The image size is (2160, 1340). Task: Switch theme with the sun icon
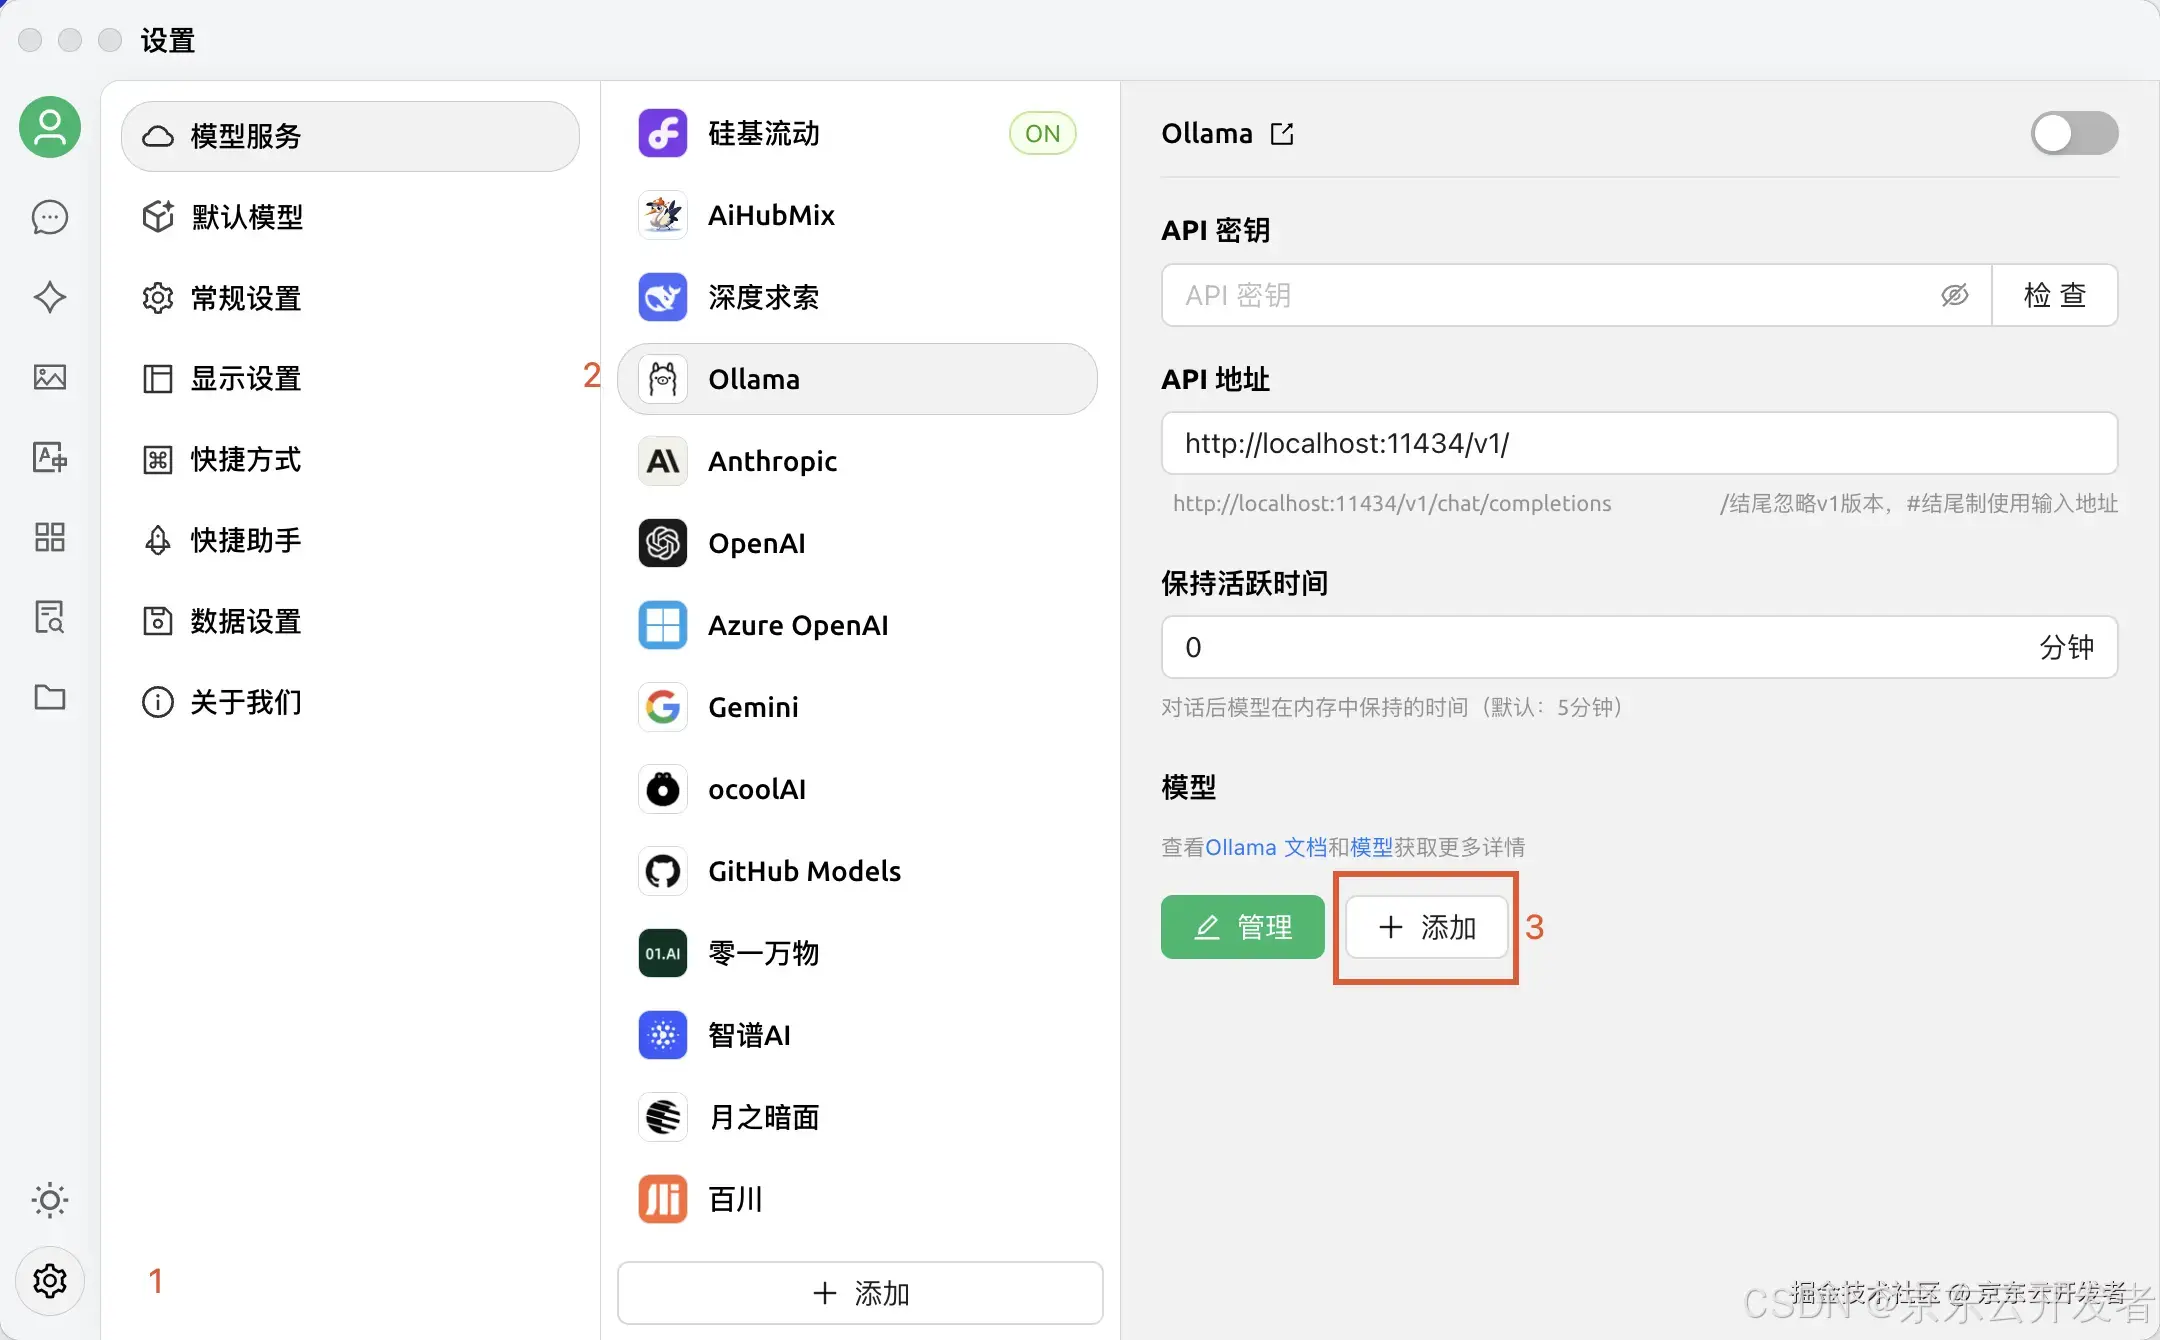tap(49, 1200)
